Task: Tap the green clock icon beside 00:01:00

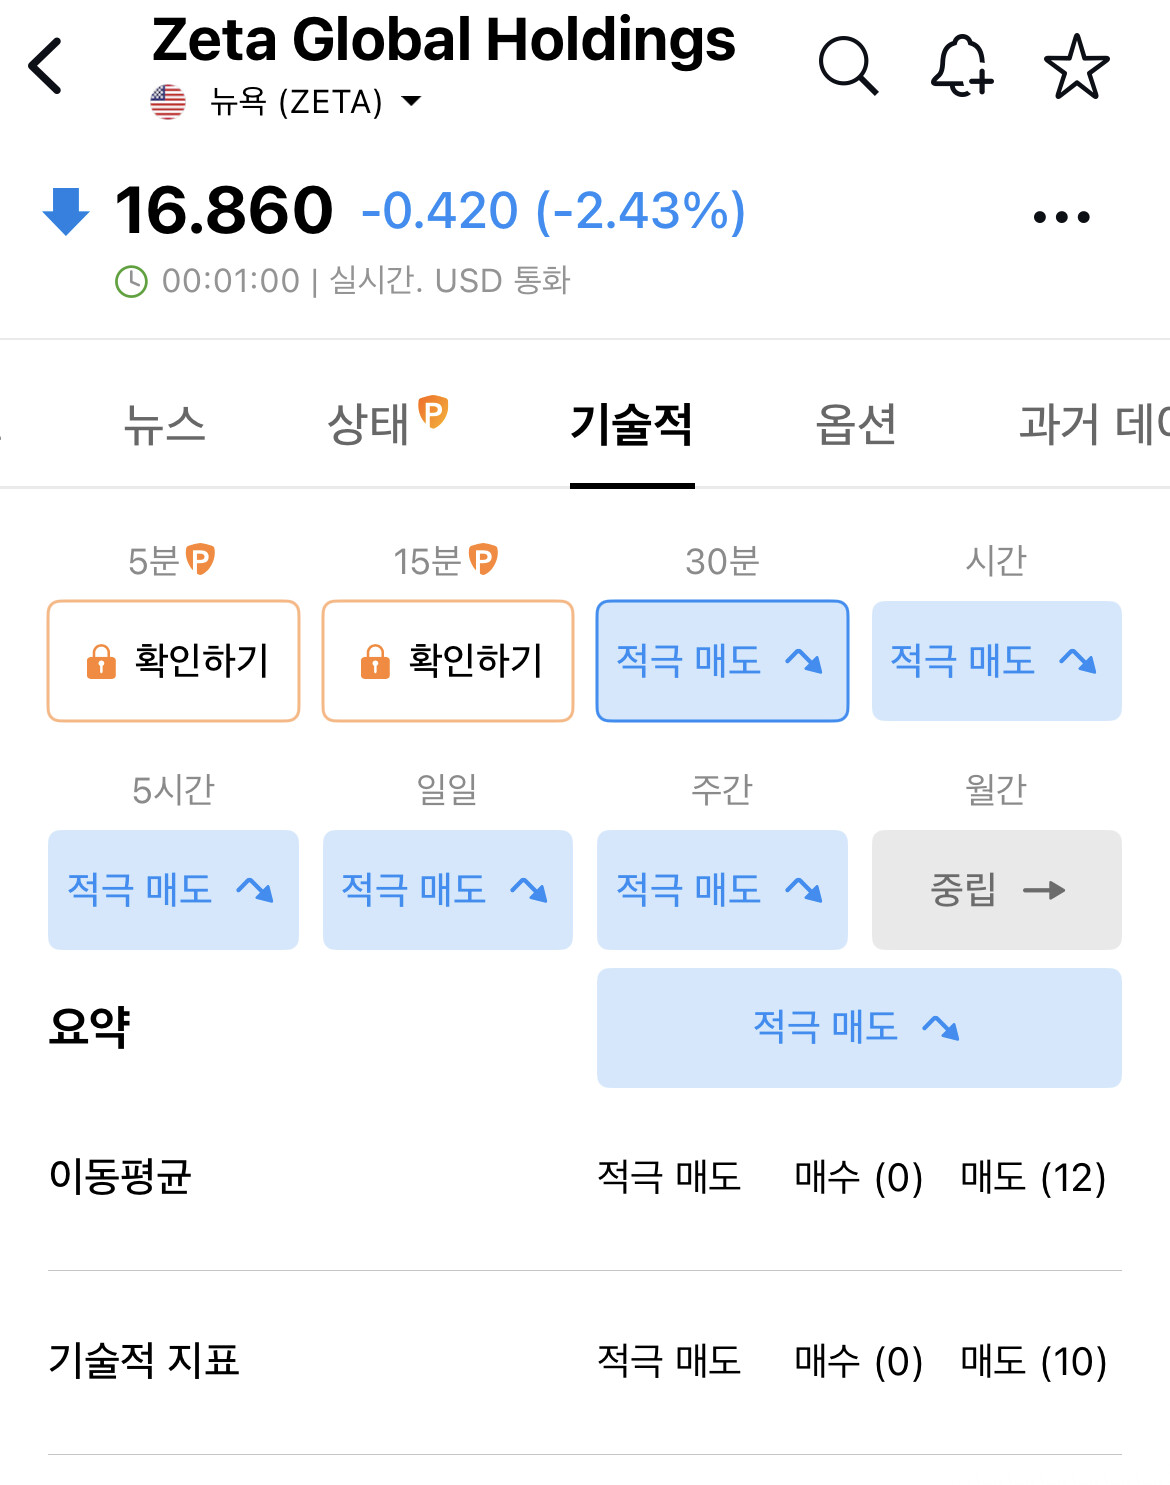Action: point(131,282)
